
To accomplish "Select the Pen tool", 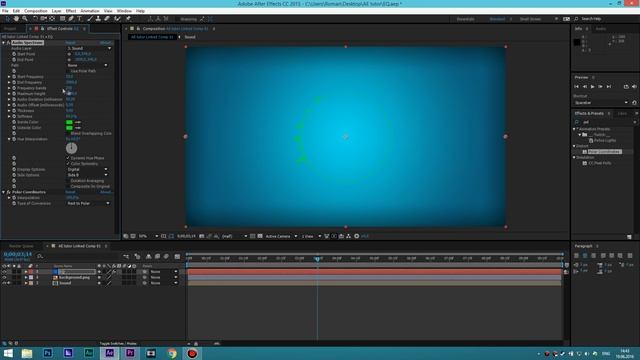I will [x=71, y=19].
